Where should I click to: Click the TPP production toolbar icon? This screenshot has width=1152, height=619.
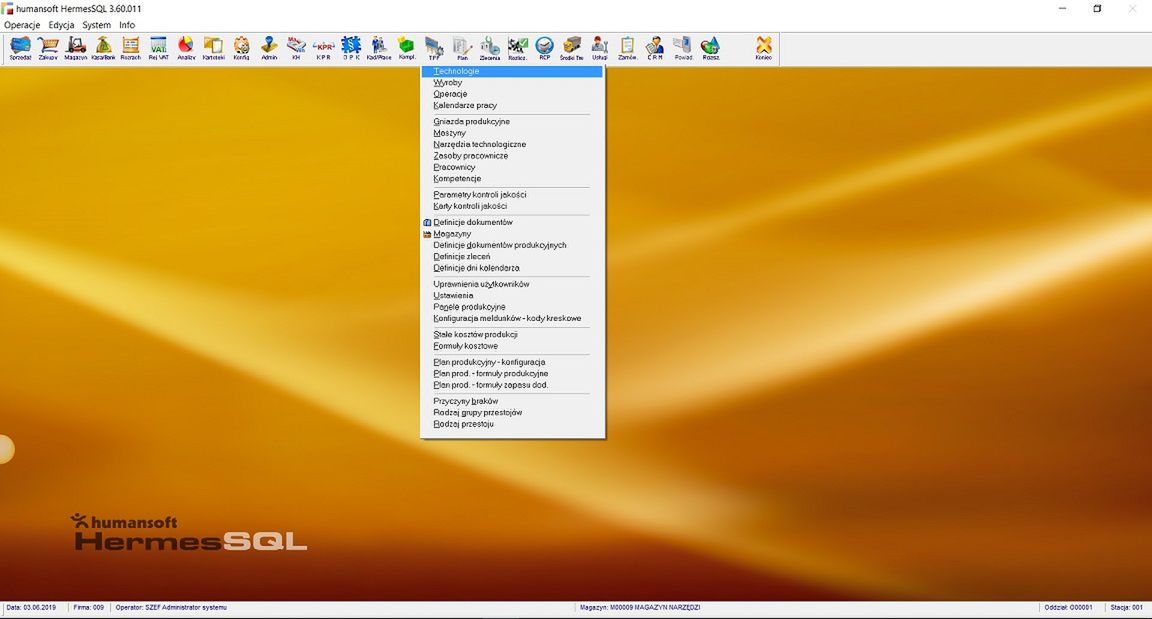[434, 48]
